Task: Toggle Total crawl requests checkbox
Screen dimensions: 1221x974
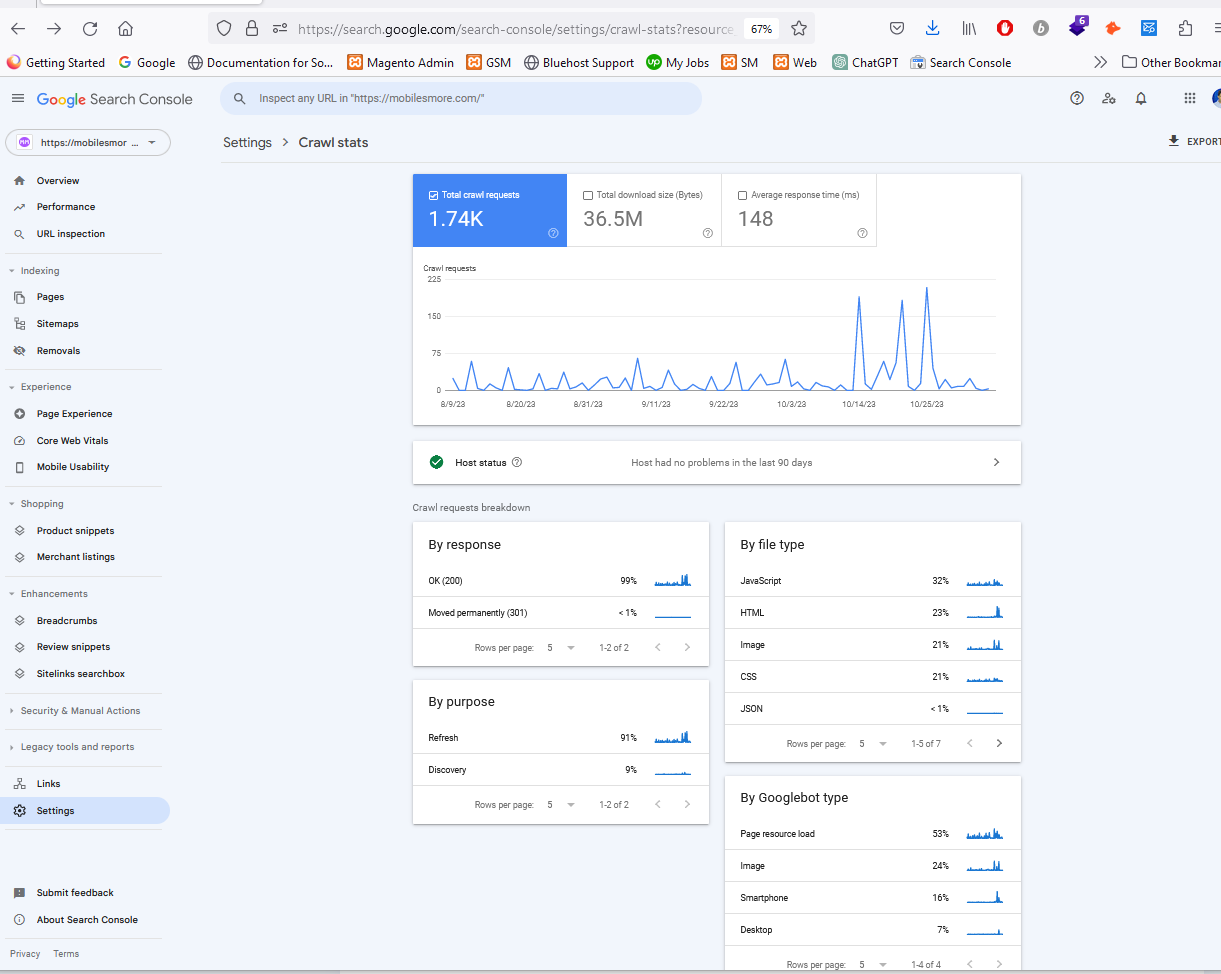Action: [433, 195]
